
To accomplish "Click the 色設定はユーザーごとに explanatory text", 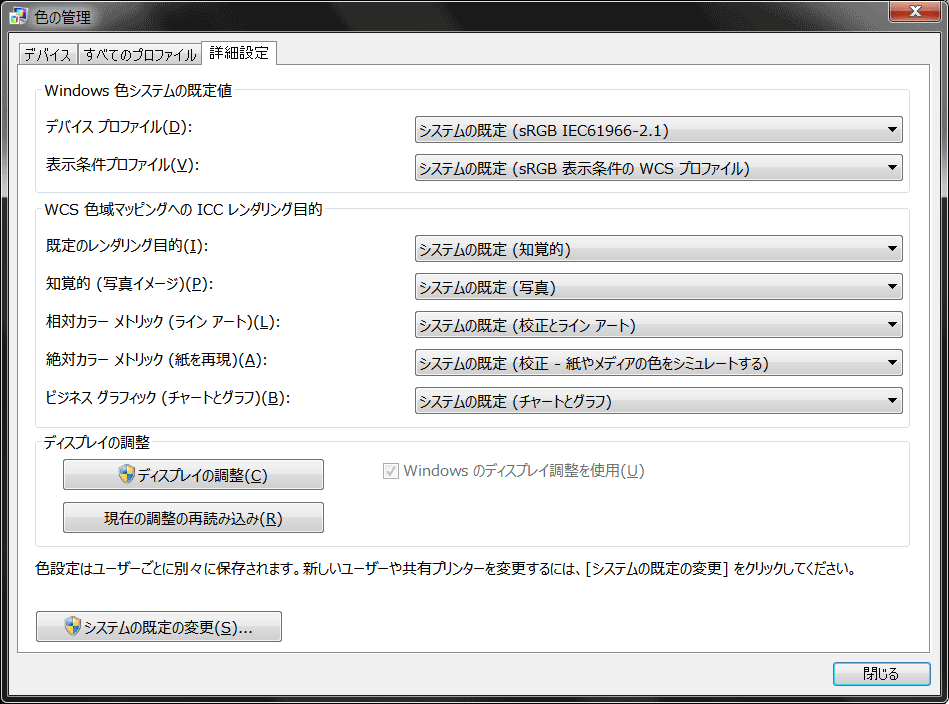I will point(445,569).
